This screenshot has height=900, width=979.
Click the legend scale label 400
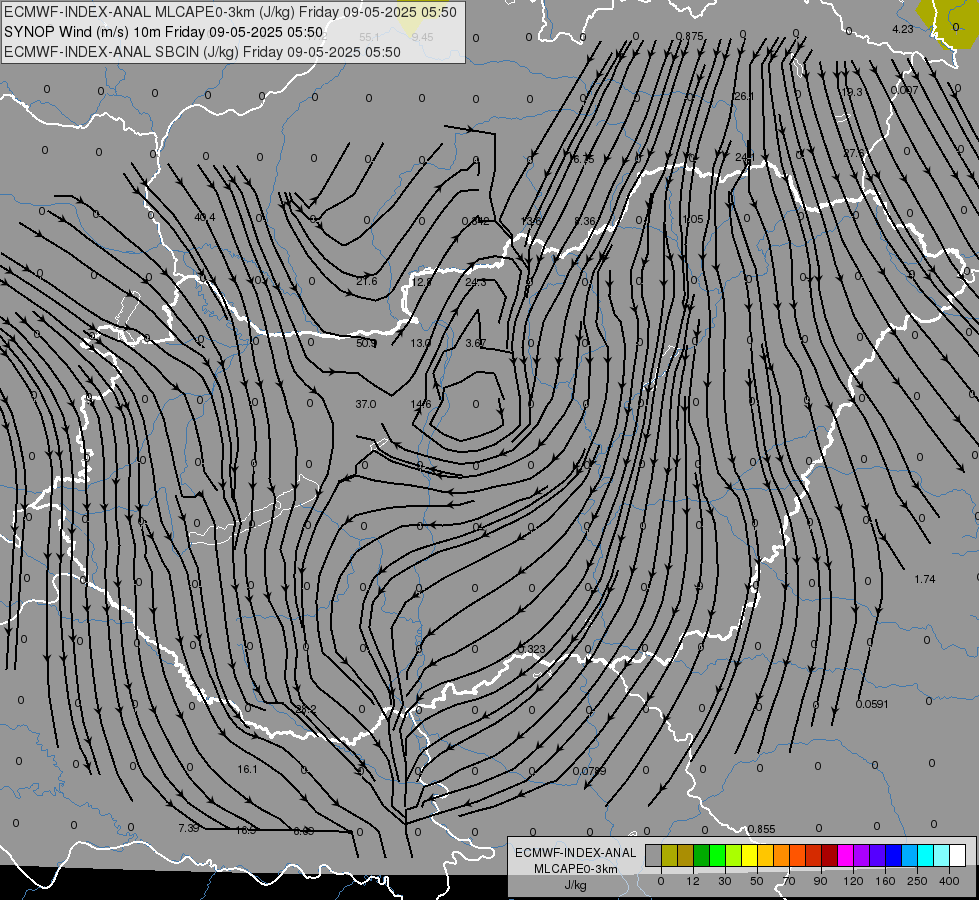tap(949, 881)
